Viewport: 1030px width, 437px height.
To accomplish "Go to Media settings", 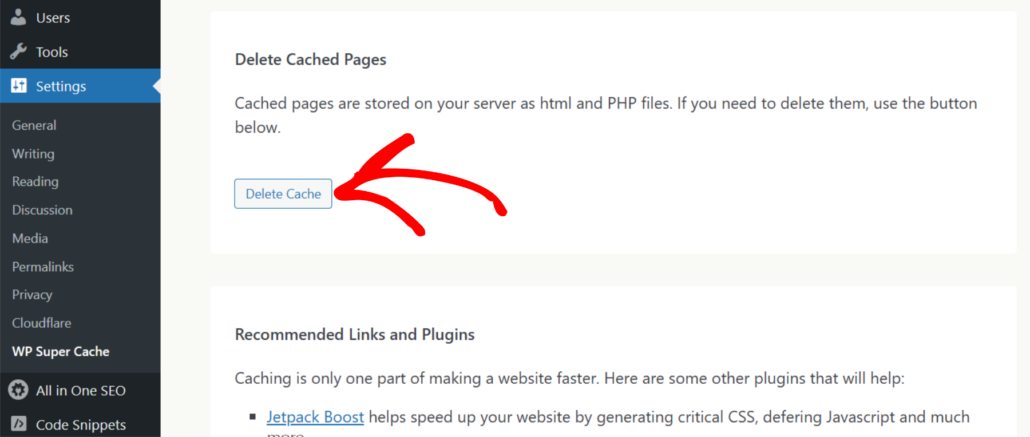I will [x=30, y=239].
